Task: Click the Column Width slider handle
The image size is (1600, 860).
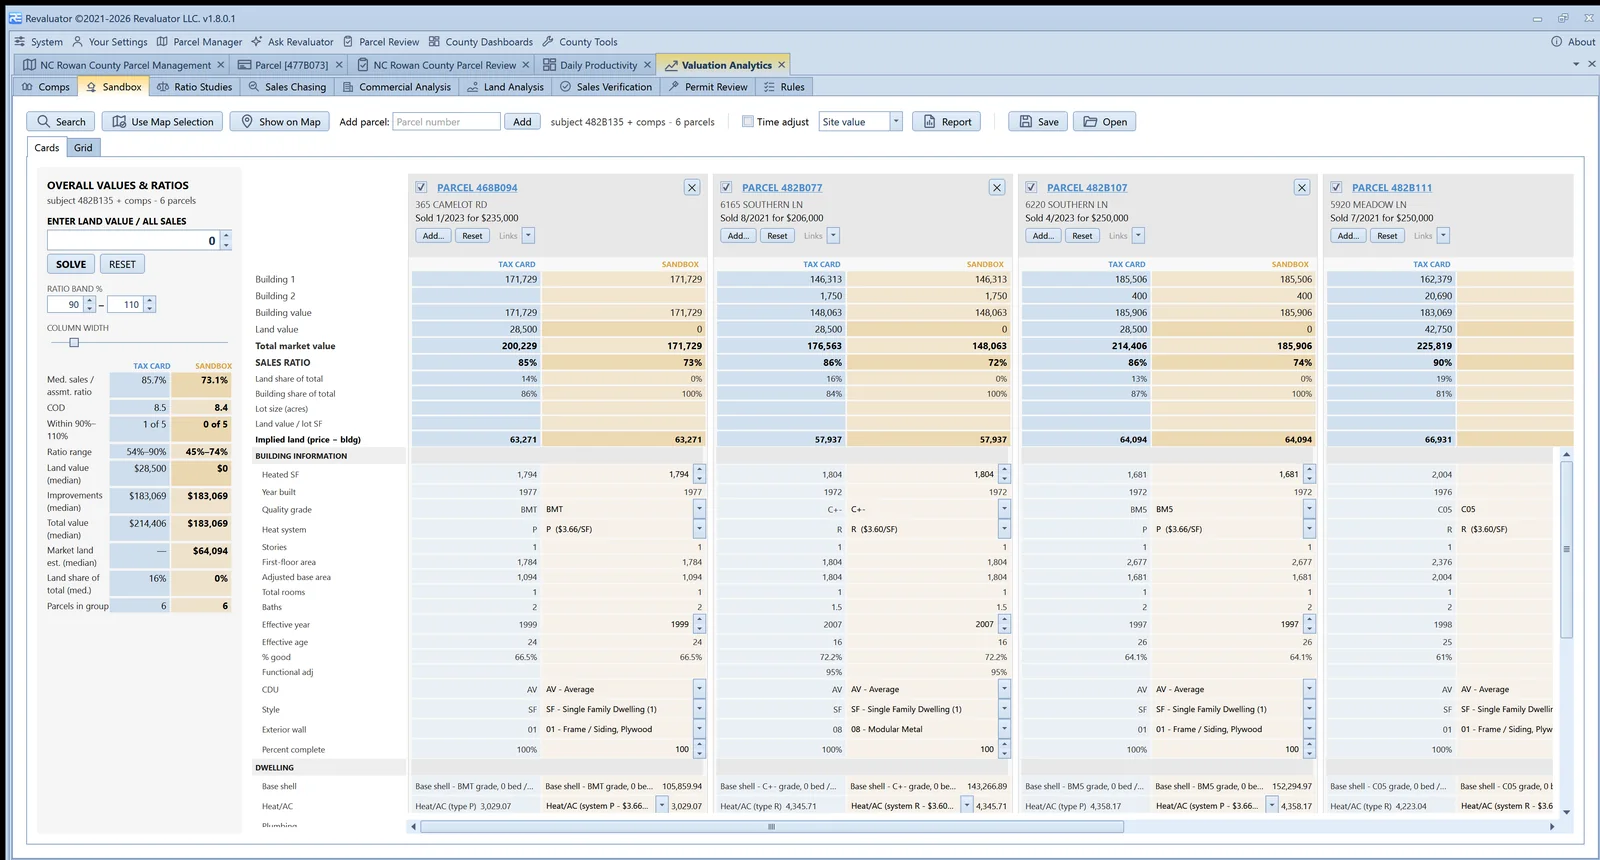Action: pyautogui.click(x=74, y=343)
